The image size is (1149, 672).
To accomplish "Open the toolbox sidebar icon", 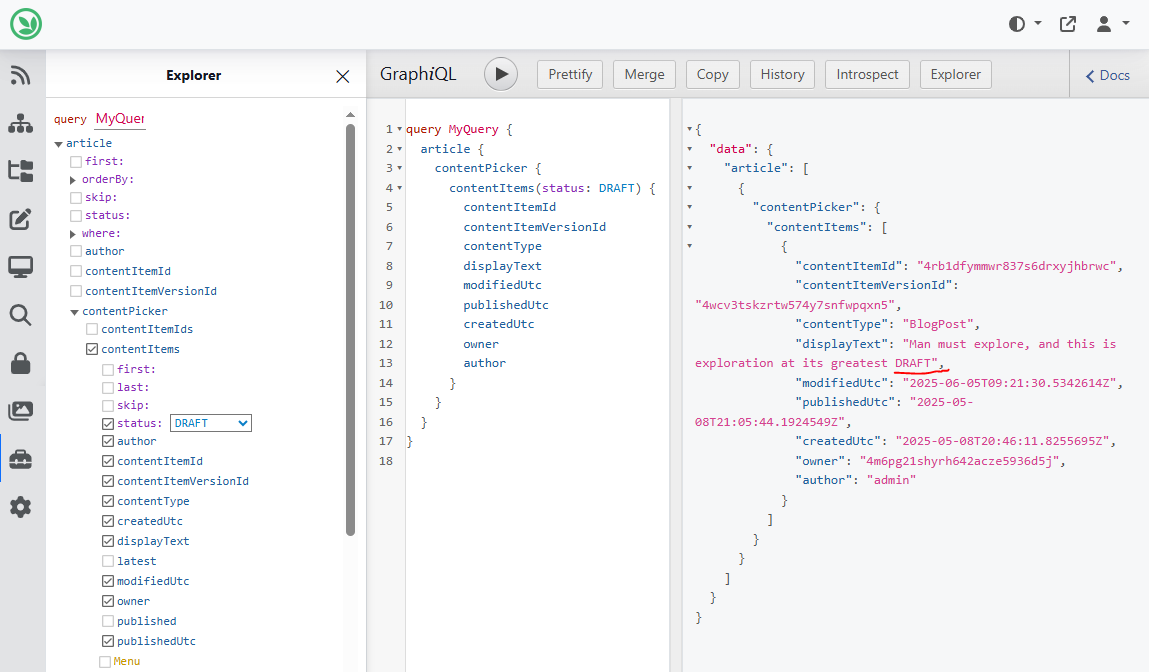I will click(x=21, y=459).
